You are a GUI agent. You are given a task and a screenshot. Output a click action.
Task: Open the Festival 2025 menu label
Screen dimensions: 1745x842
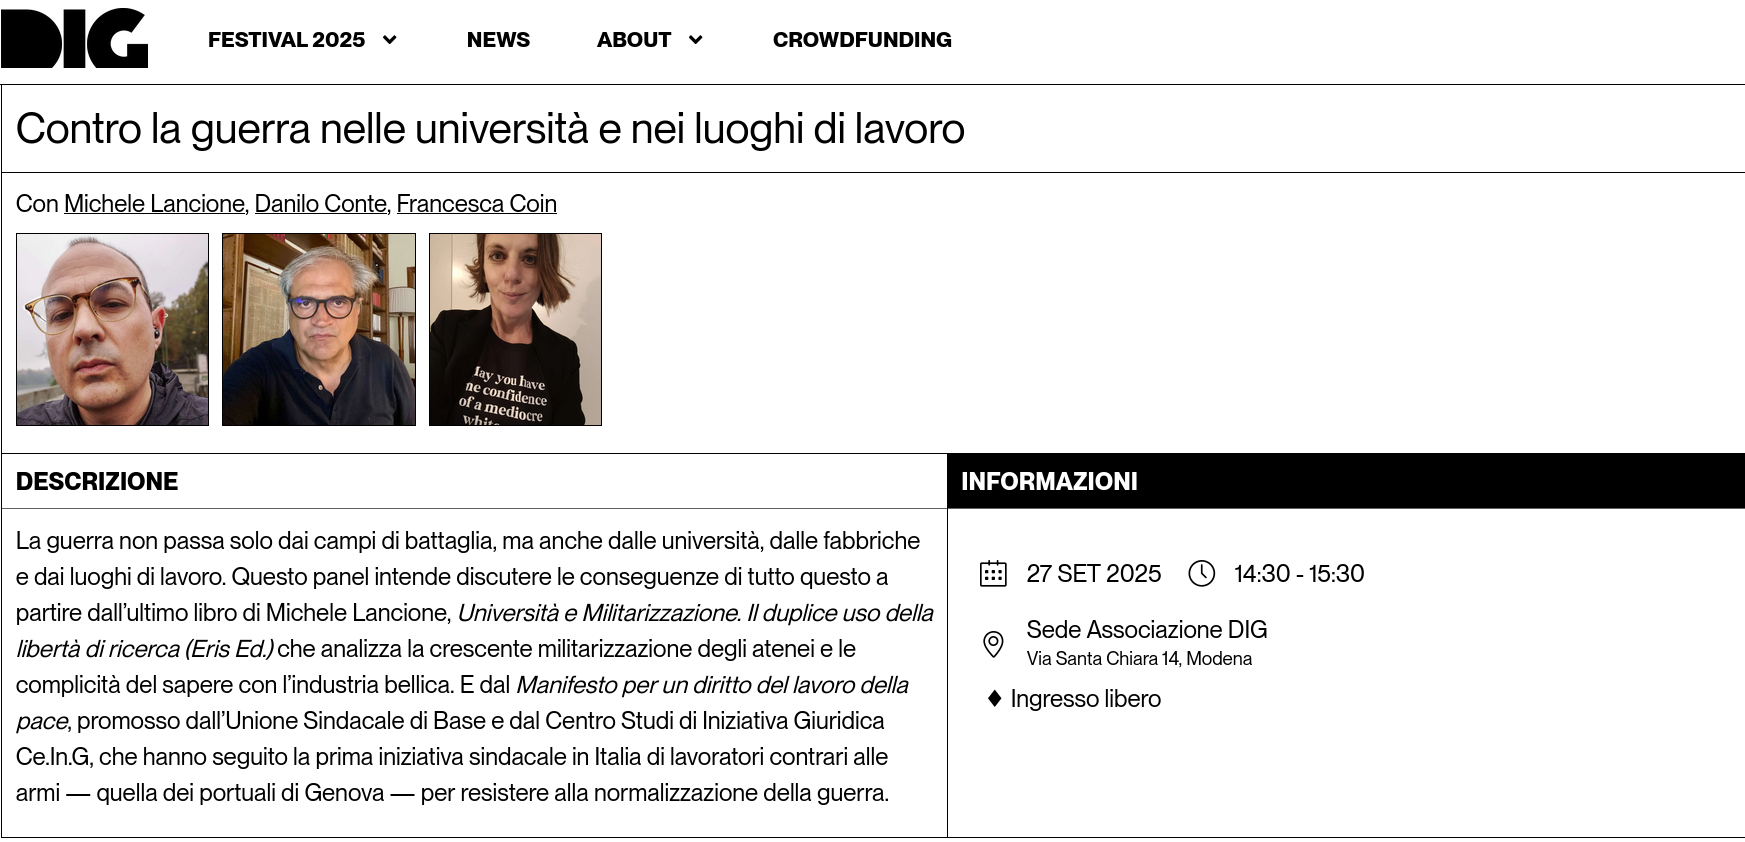click(x=286, y=40)
